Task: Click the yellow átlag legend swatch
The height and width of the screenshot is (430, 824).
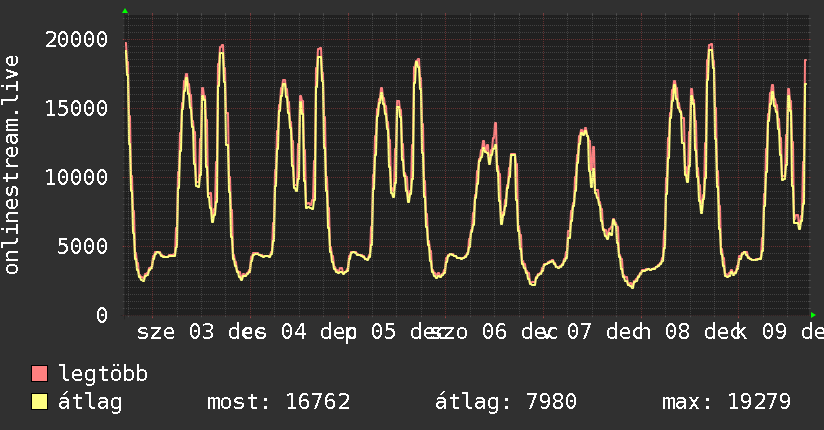Action: 39,401
